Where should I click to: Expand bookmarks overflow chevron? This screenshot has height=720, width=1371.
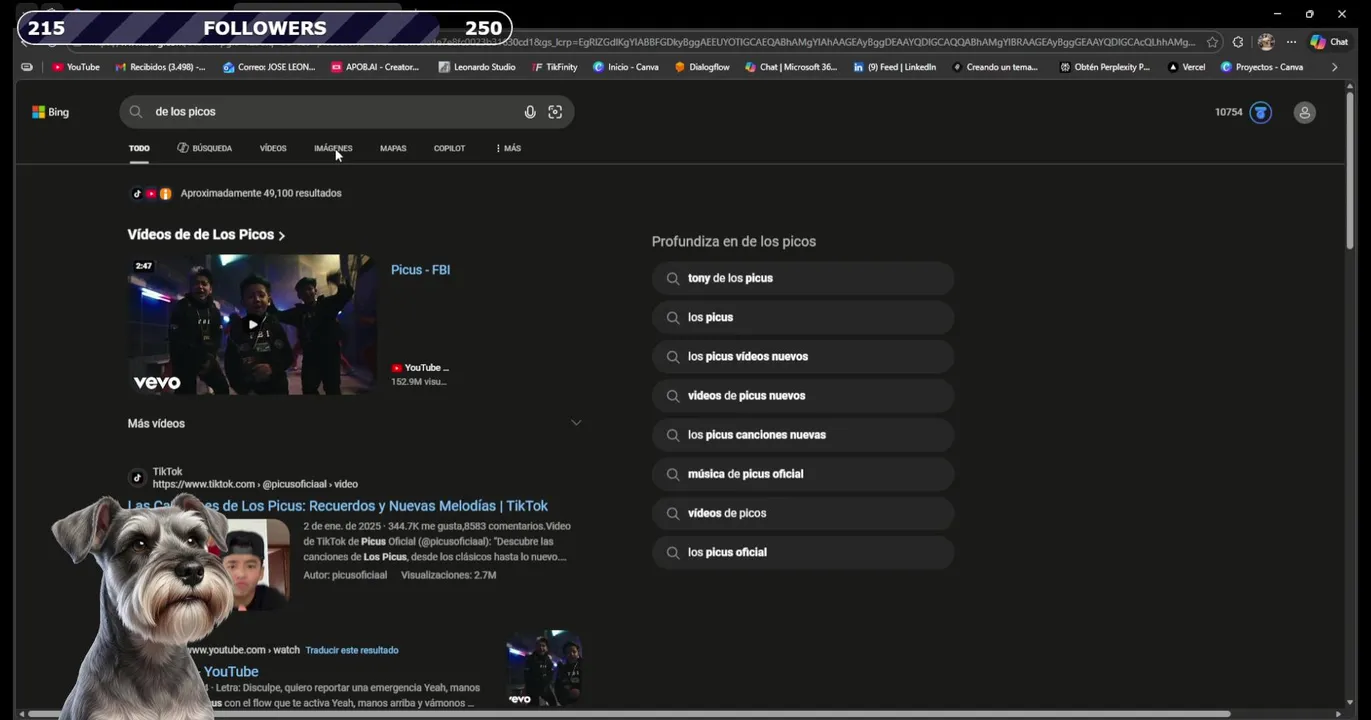1334,67
